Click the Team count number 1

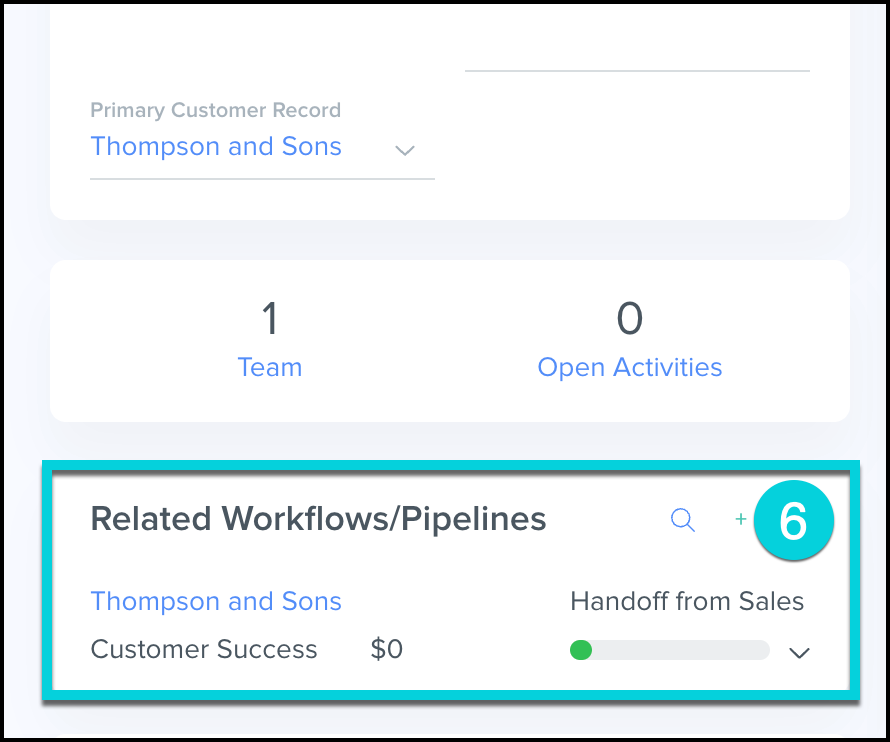(x=269, y=319)
